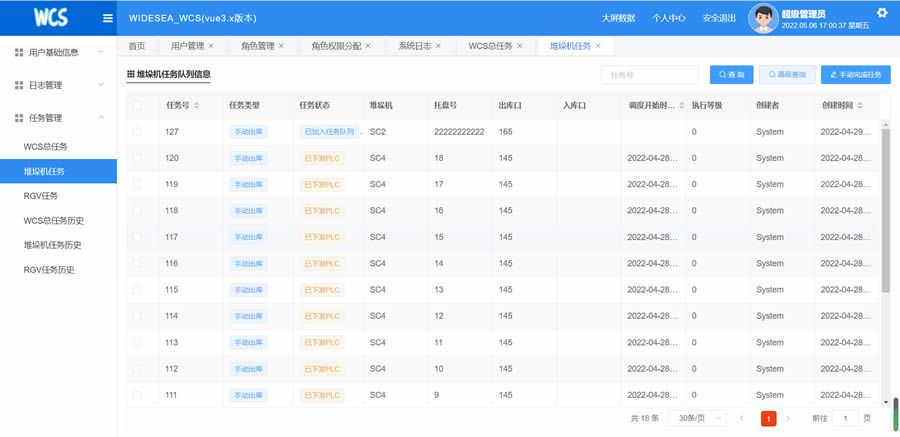Image resolution: width=900 pixels, height=437 pixels.
Task: Go to next page arrow
Action: [x=788, y=419]
